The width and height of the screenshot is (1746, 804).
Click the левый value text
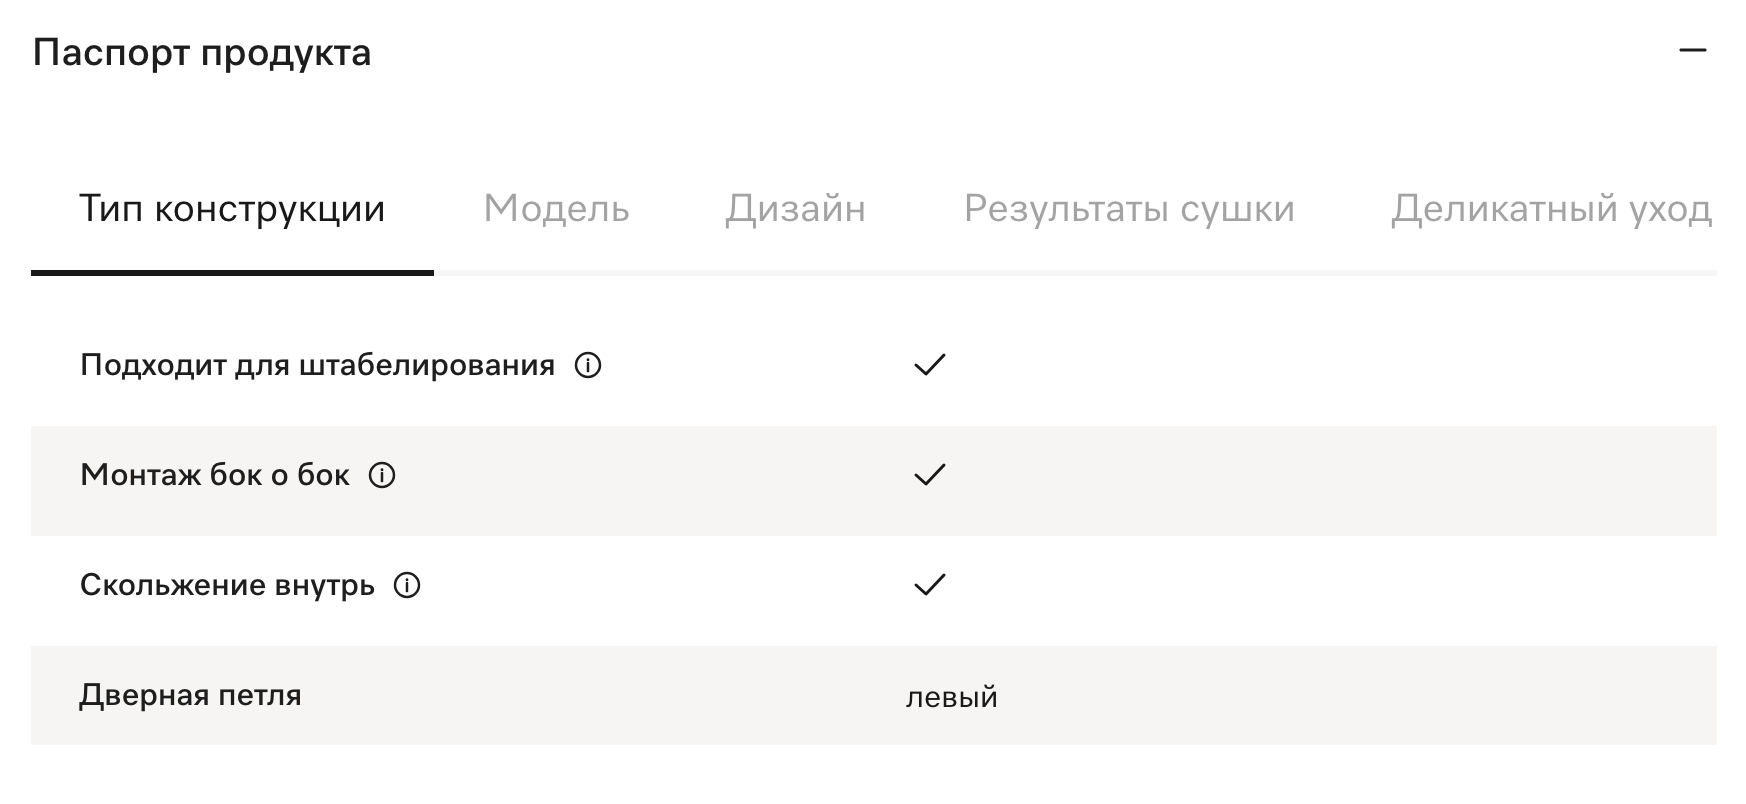pos(951,697)
